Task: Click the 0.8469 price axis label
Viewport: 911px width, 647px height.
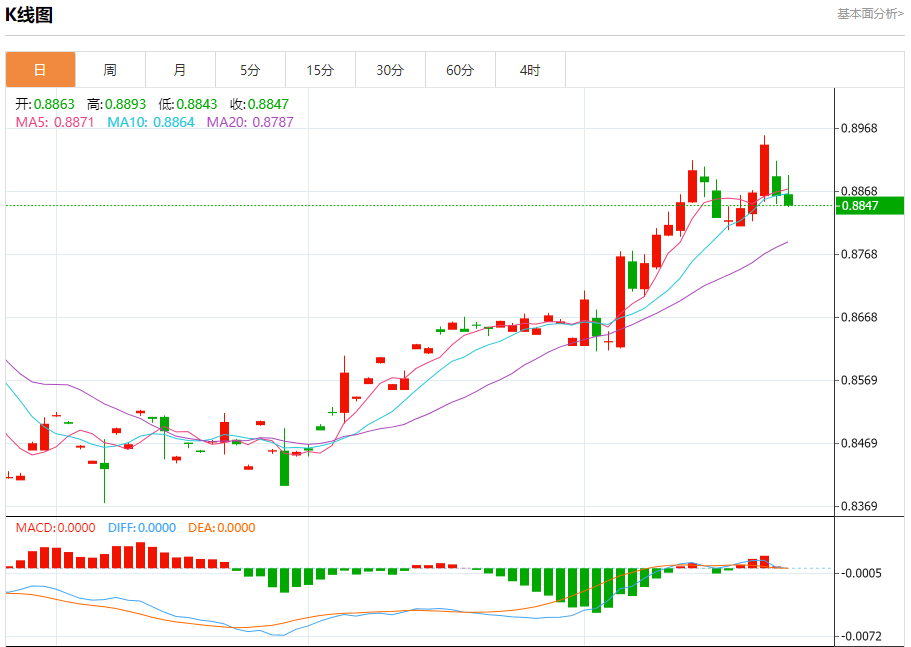Action: coord(859,443)
